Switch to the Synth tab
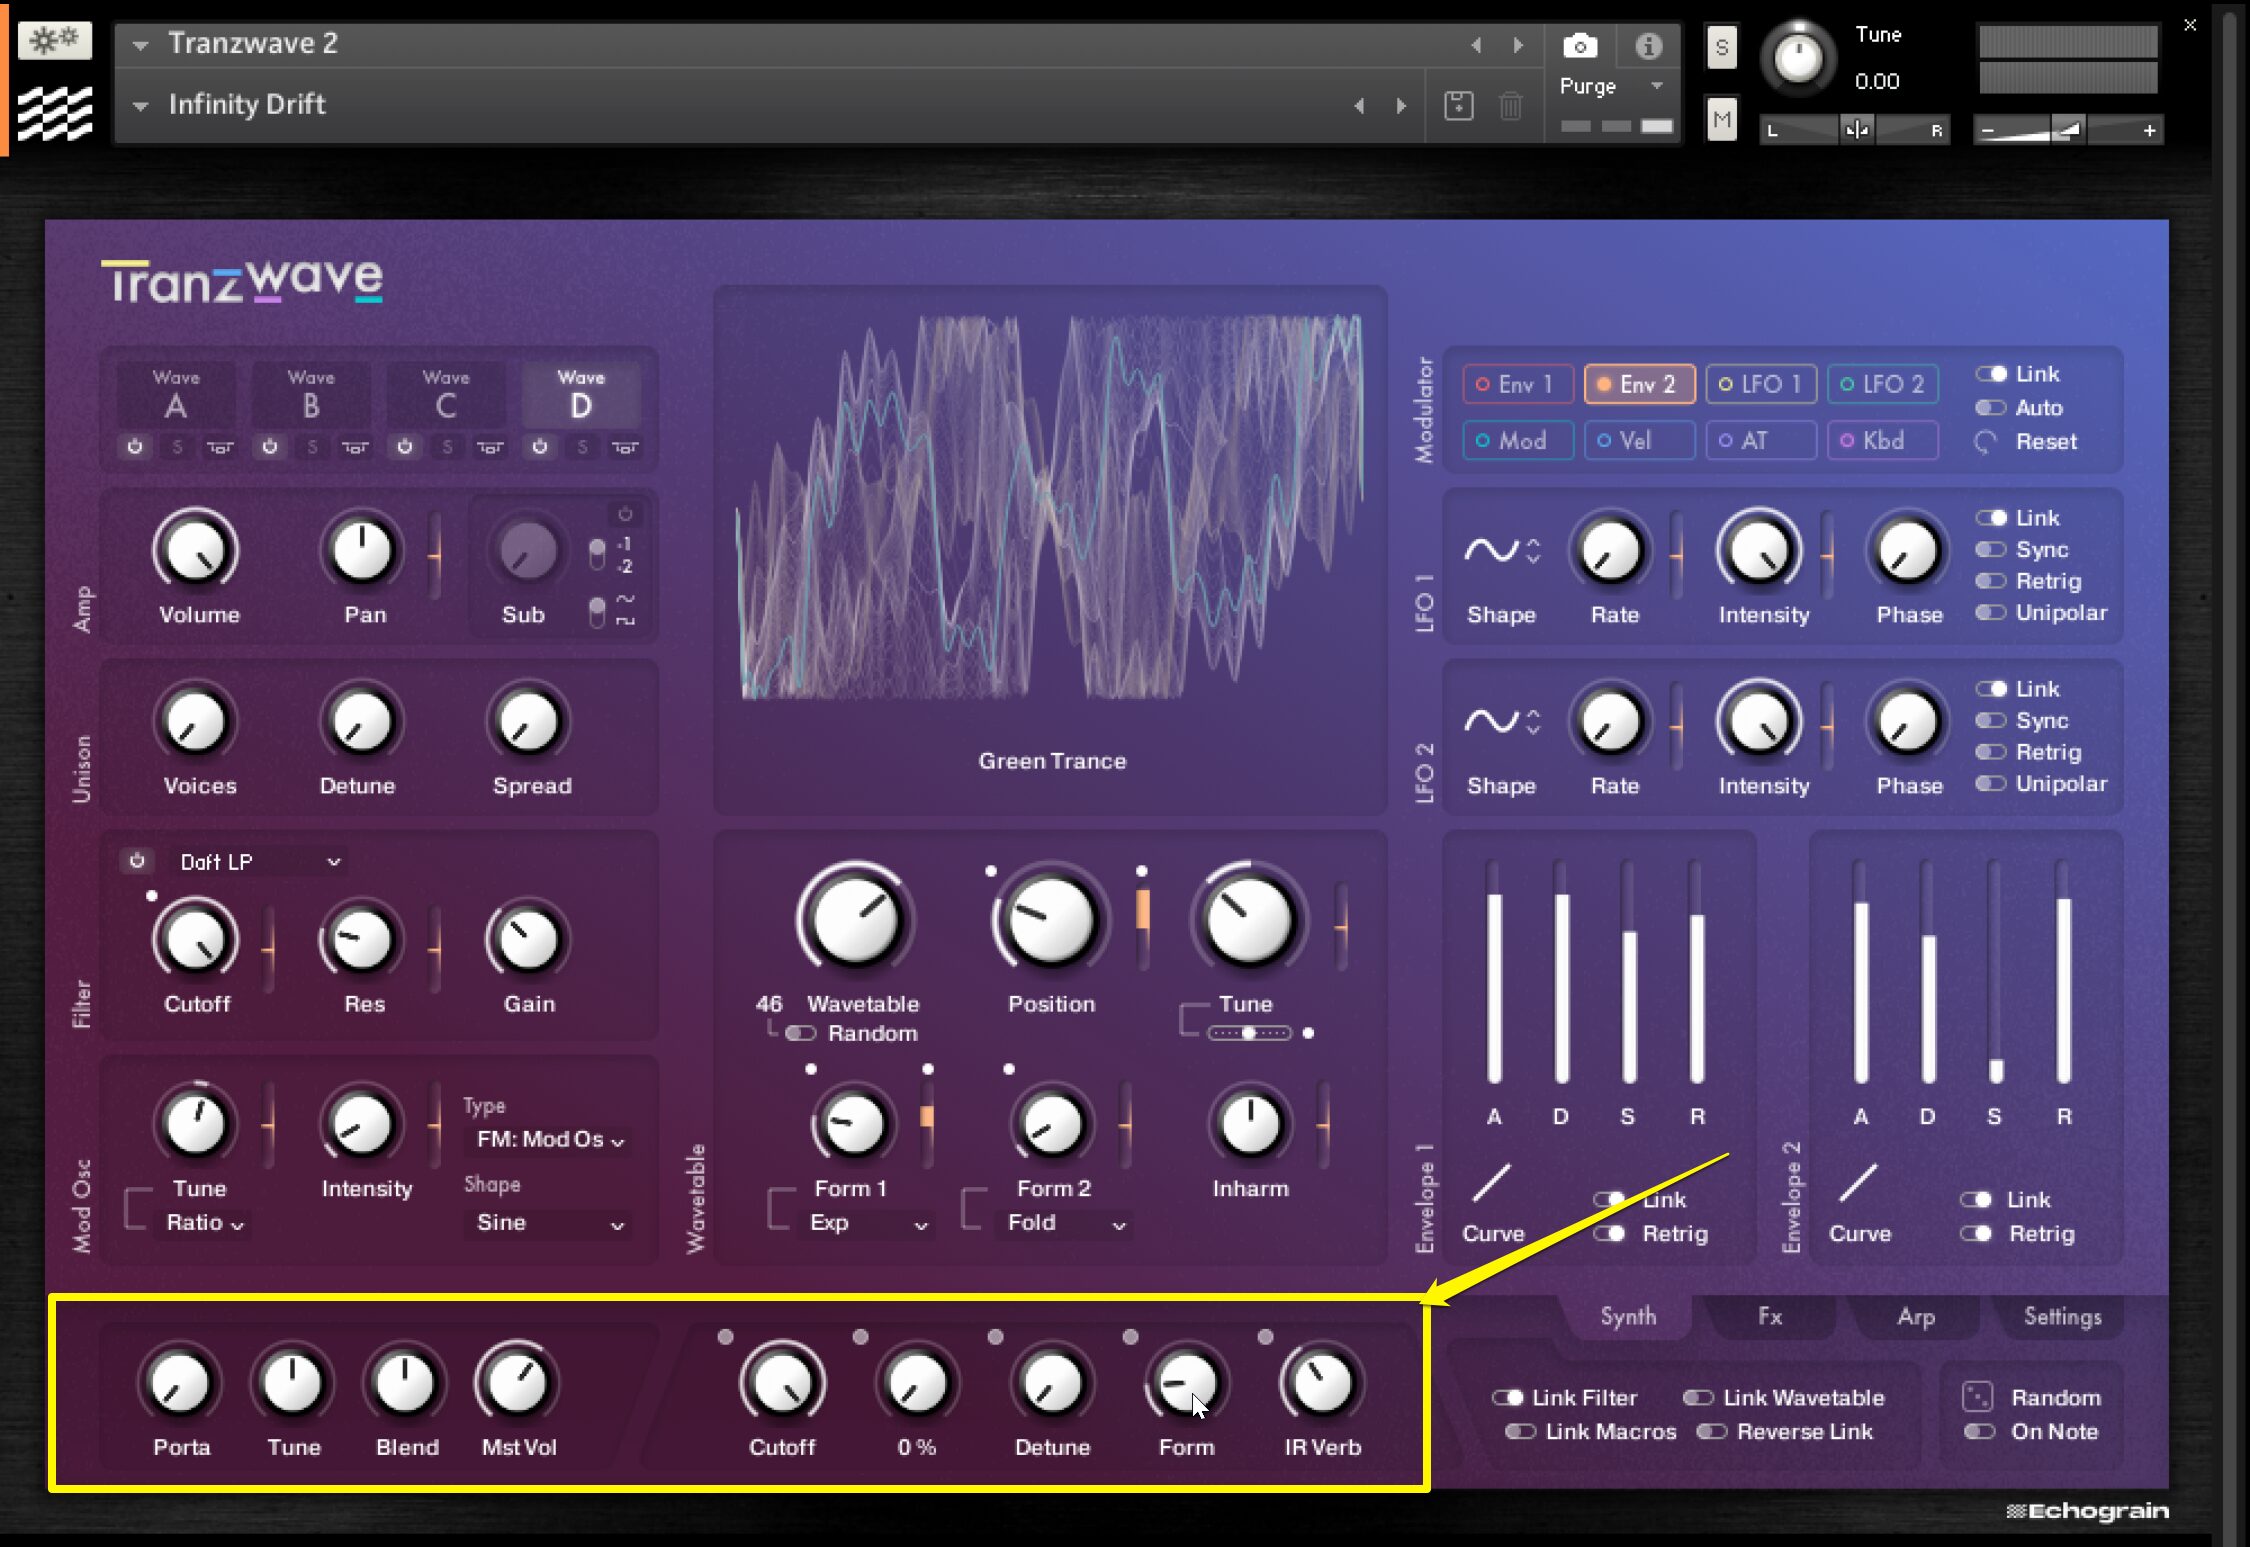Screen dimensions: 2250x1547 pos(1628,1316)
